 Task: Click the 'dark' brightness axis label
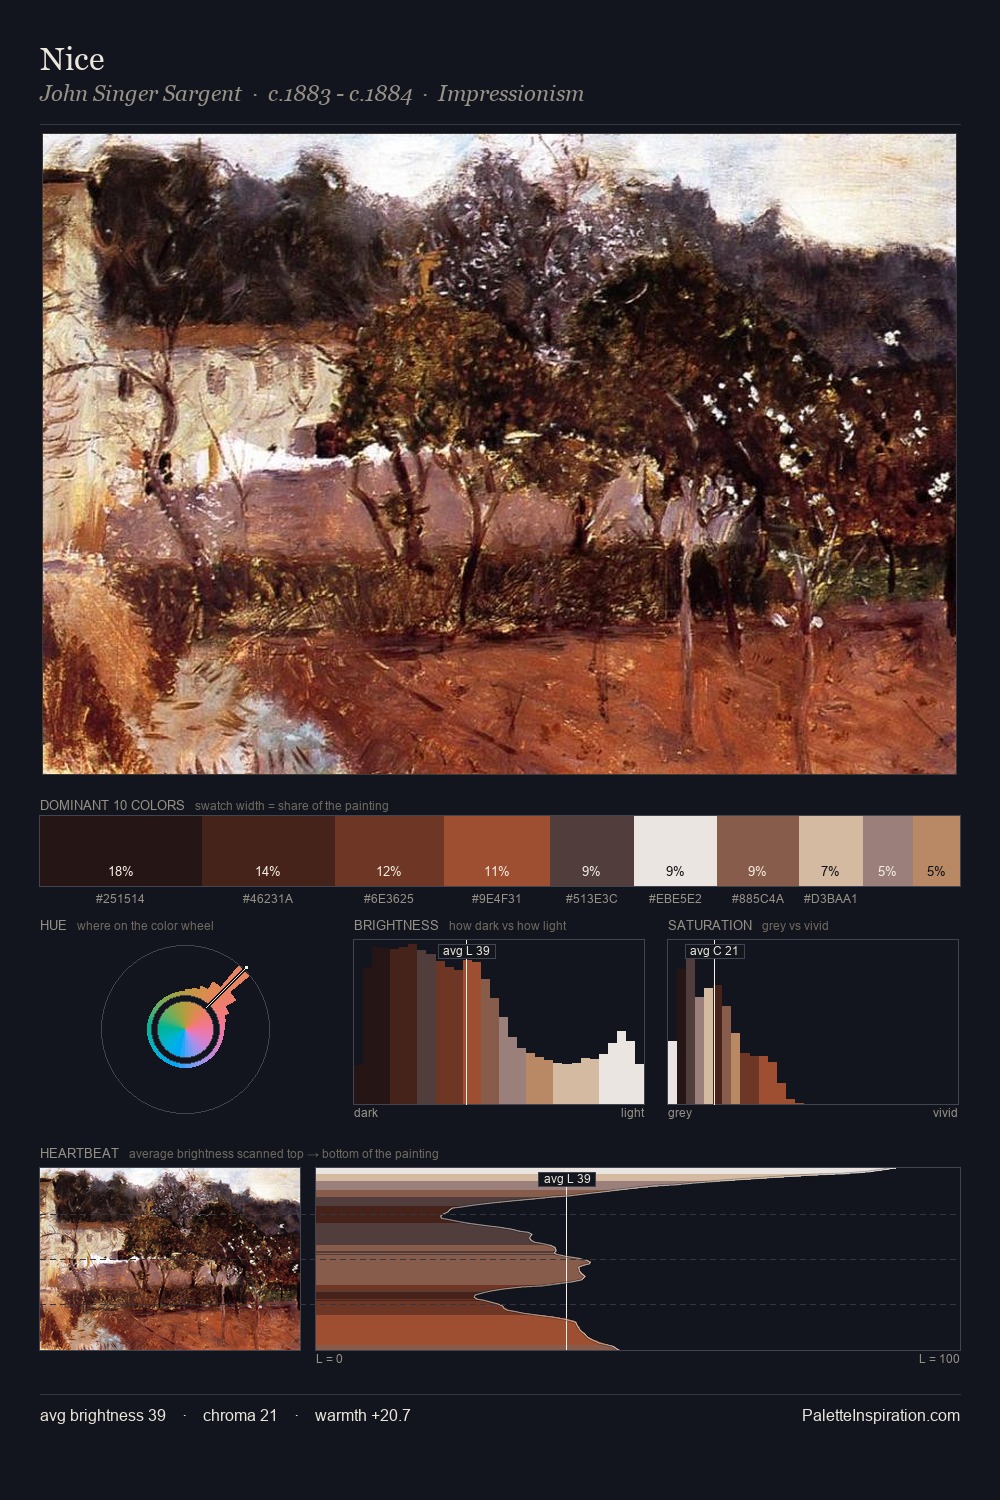tap(366, 1113)
